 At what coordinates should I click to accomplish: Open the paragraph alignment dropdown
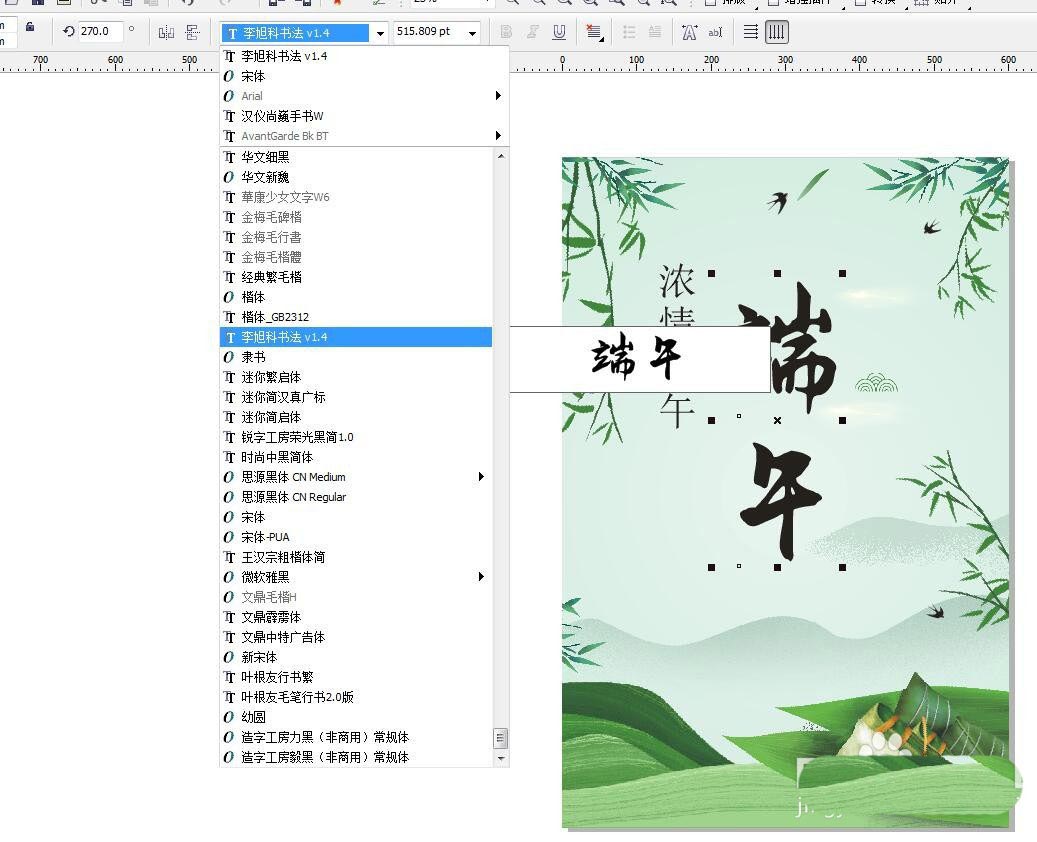(595, 32)
